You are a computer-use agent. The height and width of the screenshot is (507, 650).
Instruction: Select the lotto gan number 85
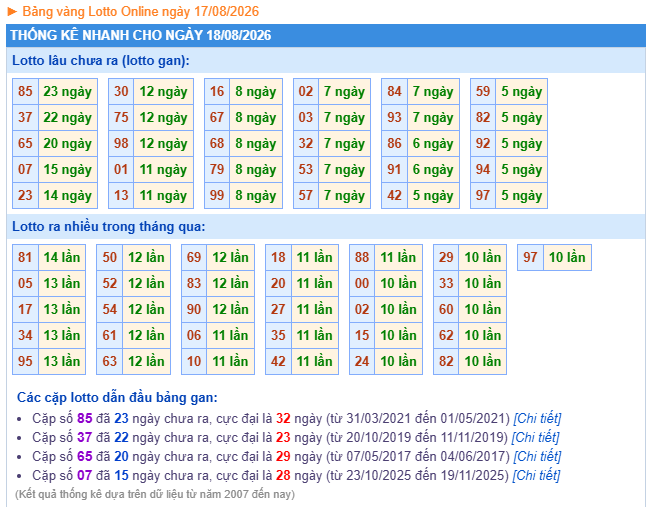click(25, 91)
